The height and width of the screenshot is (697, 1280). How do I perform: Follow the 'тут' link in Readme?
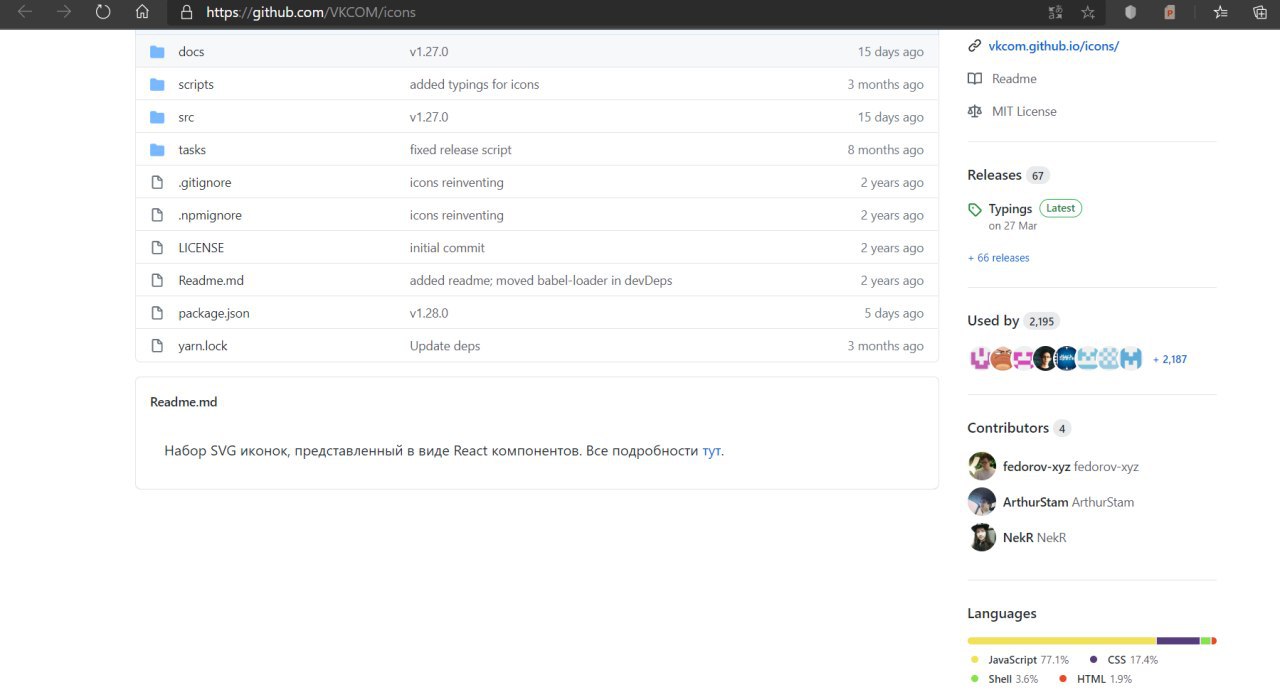711,451
